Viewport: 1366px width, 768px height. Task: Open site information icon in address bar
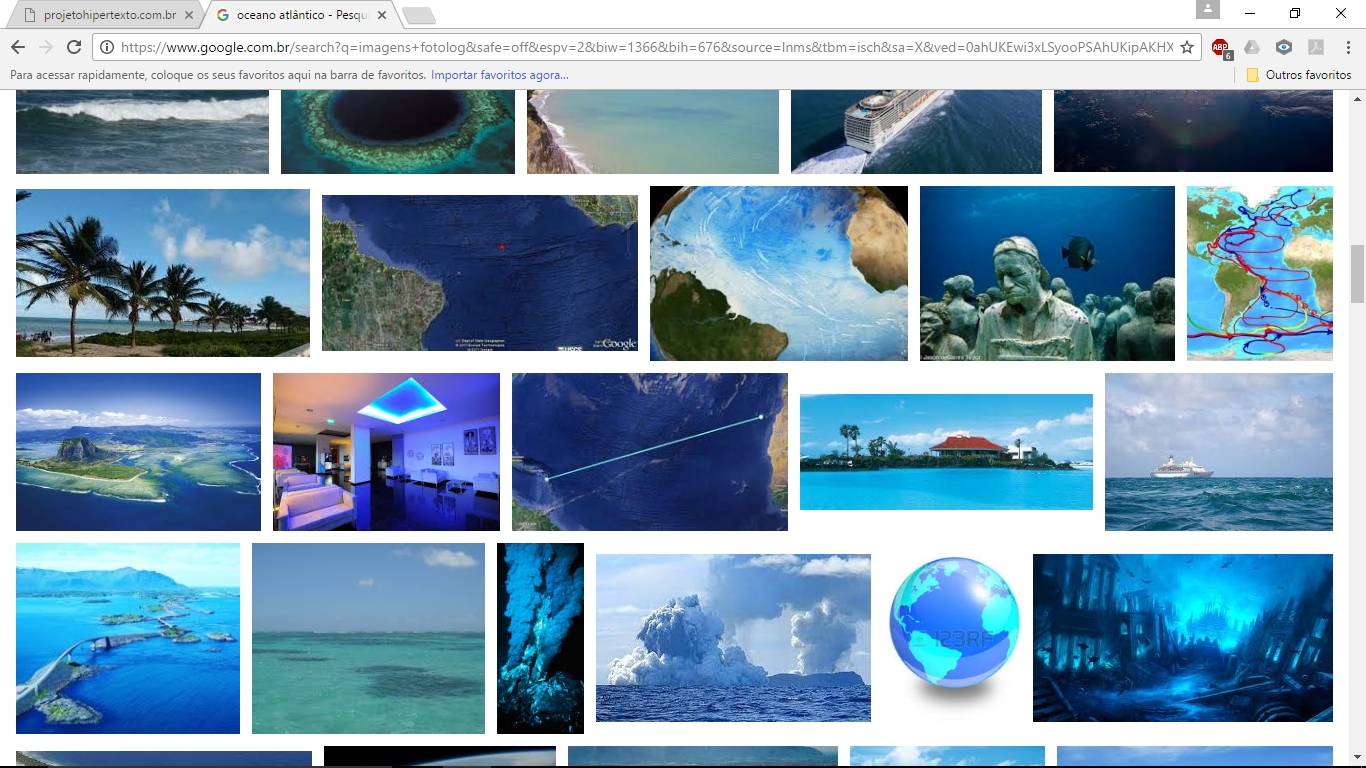point(107,47)
